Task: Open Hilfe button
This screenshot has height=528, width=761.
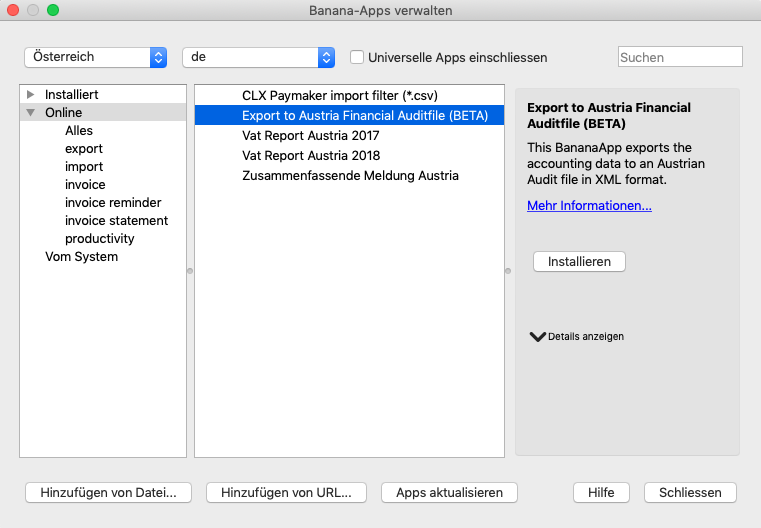Action: click(x=601, y=493)
